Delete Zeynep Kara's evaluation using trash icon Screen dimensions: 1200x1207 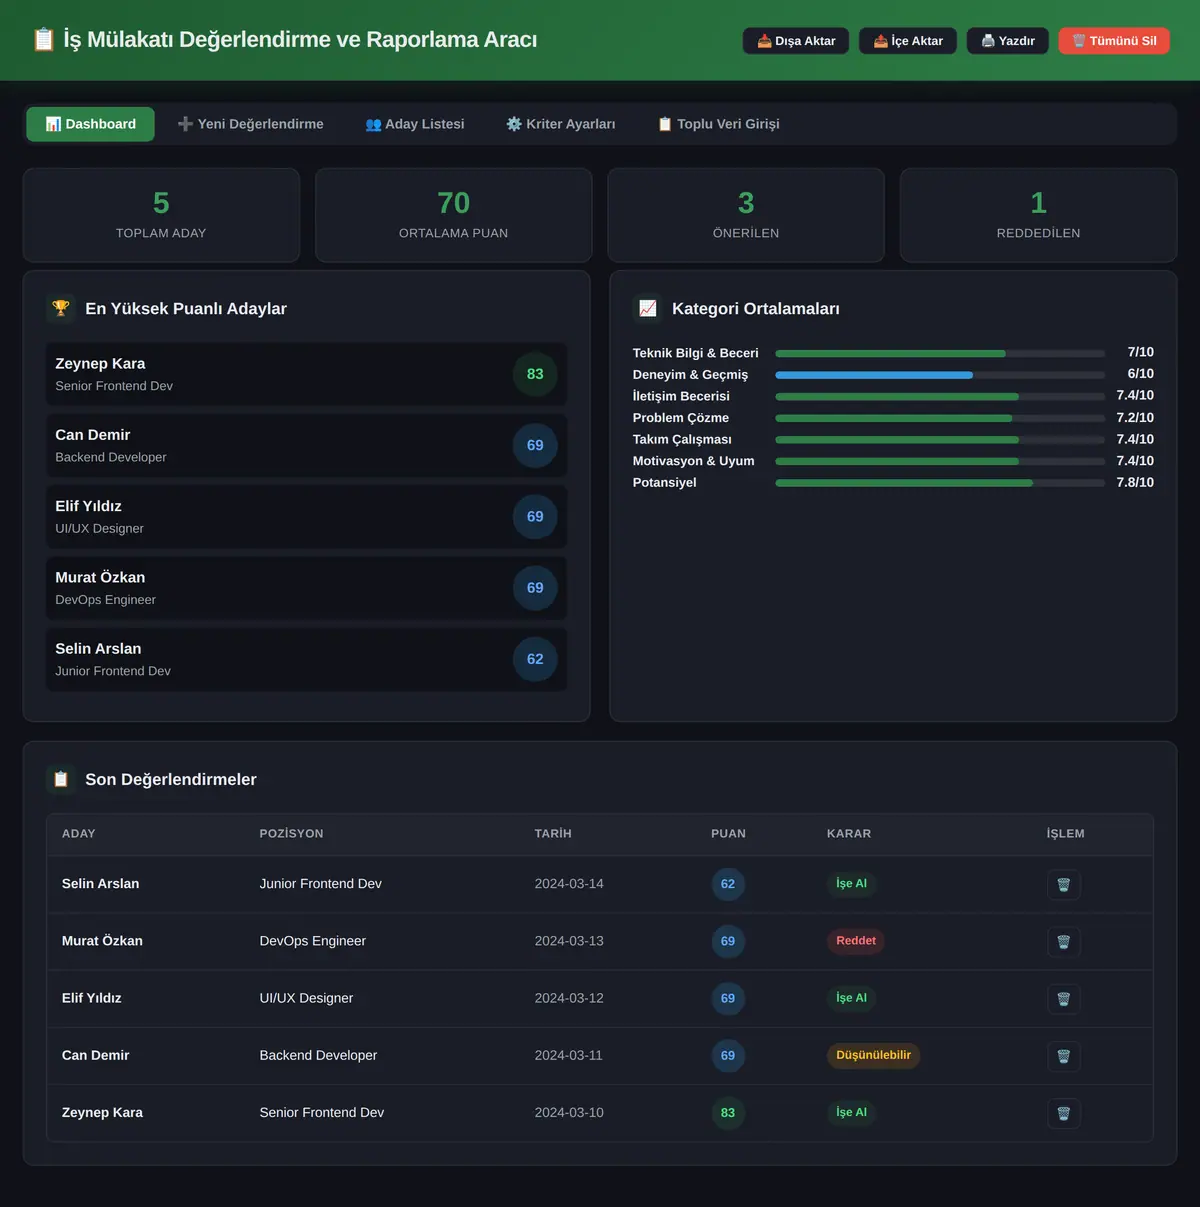(1063, 1113)
